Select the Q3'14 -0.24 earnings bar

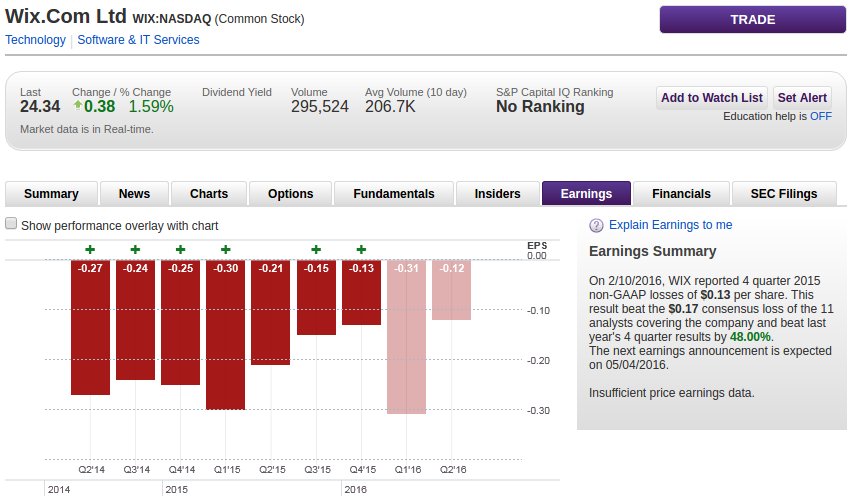(x=135, y=320)
